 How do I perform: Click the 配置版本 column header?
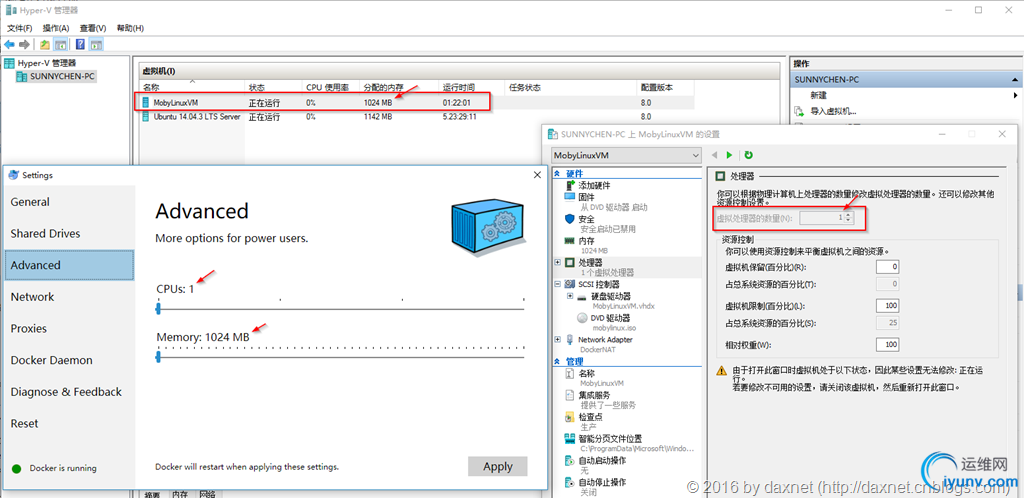click(665, 87)
